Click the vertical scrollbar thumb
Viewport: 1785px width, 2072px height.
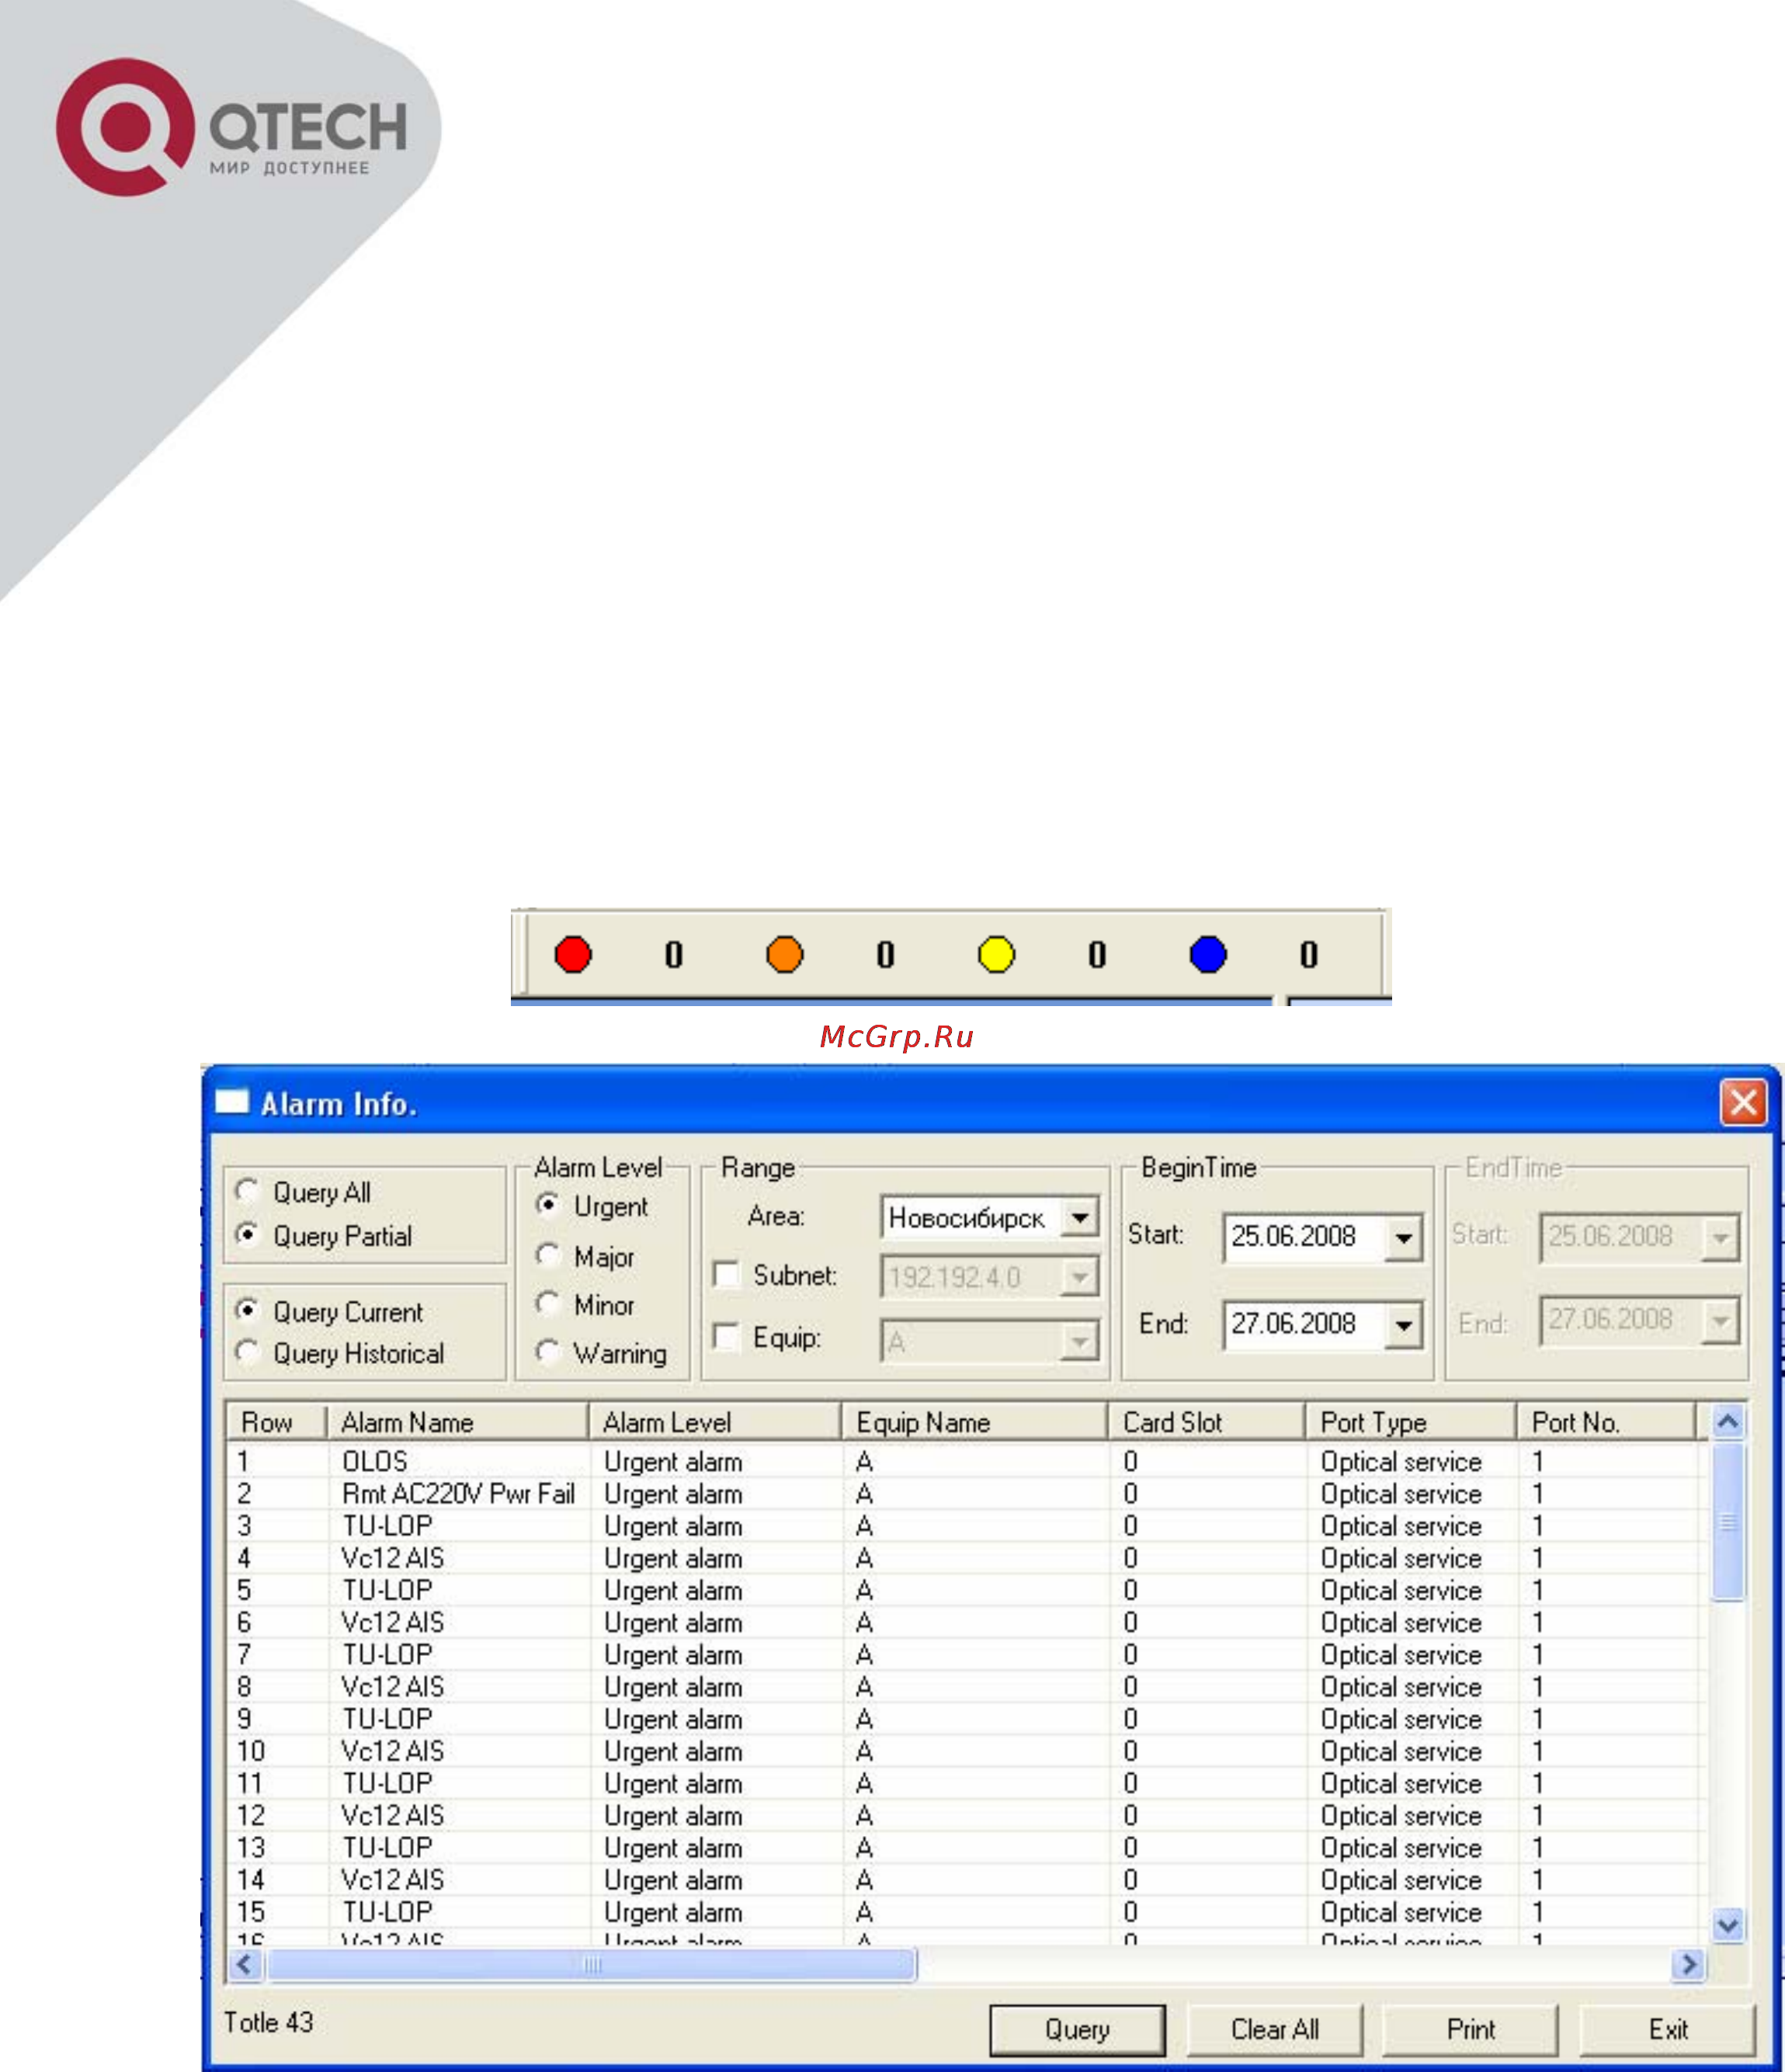(x=1728, y=1521)
